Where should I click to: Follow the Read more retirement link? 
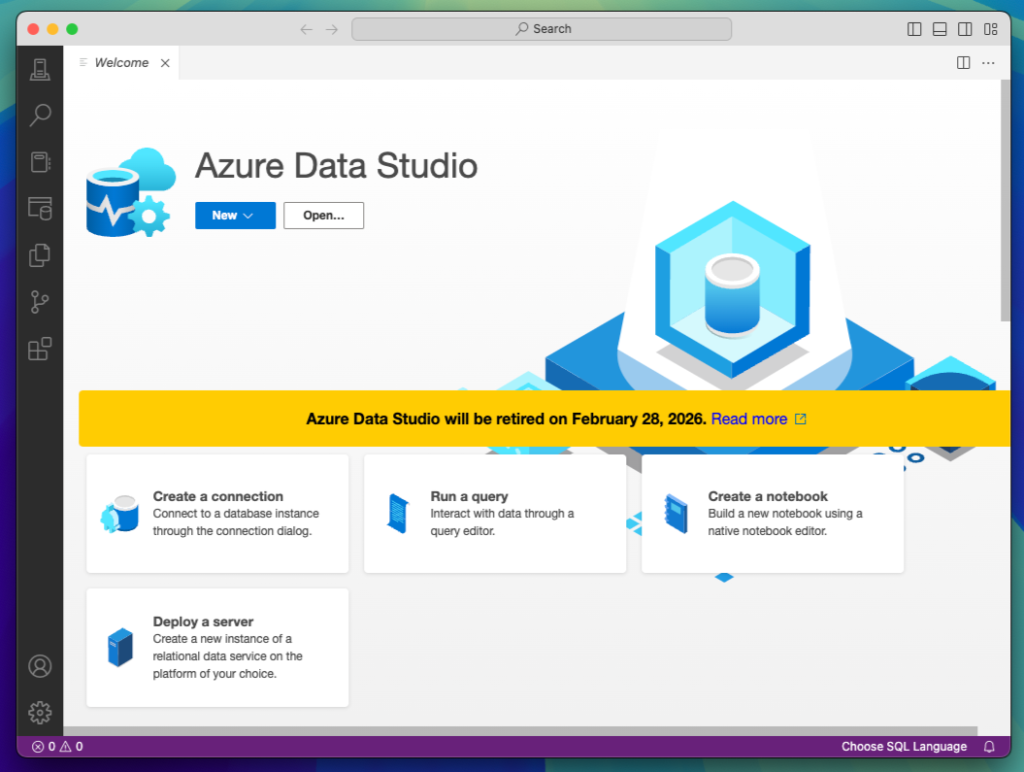pos(749,419)
